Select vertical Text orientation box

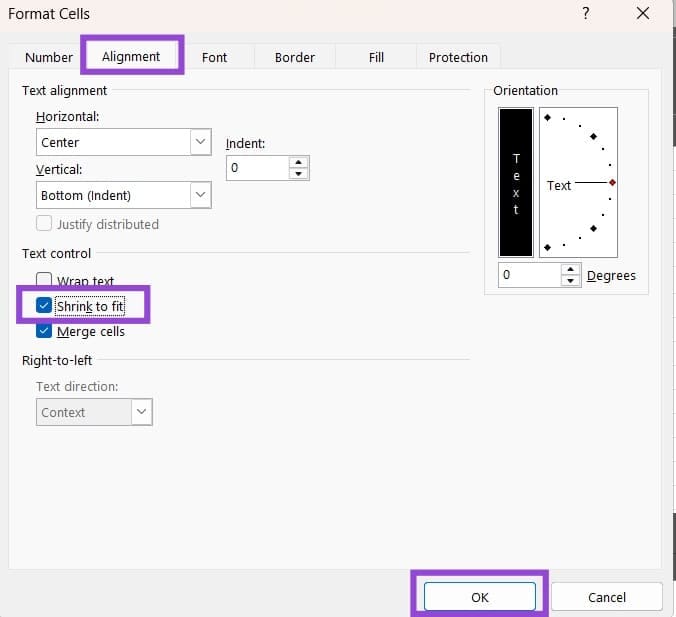click(516, 182)
